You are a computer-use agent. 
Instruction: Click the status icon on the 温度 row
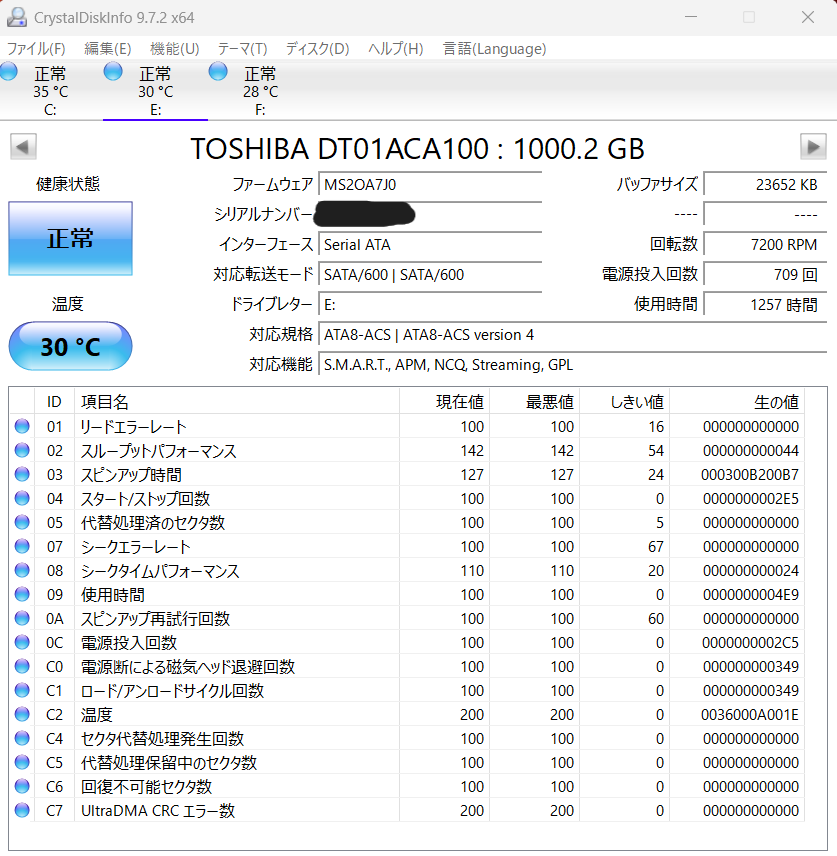pos(21,714)
